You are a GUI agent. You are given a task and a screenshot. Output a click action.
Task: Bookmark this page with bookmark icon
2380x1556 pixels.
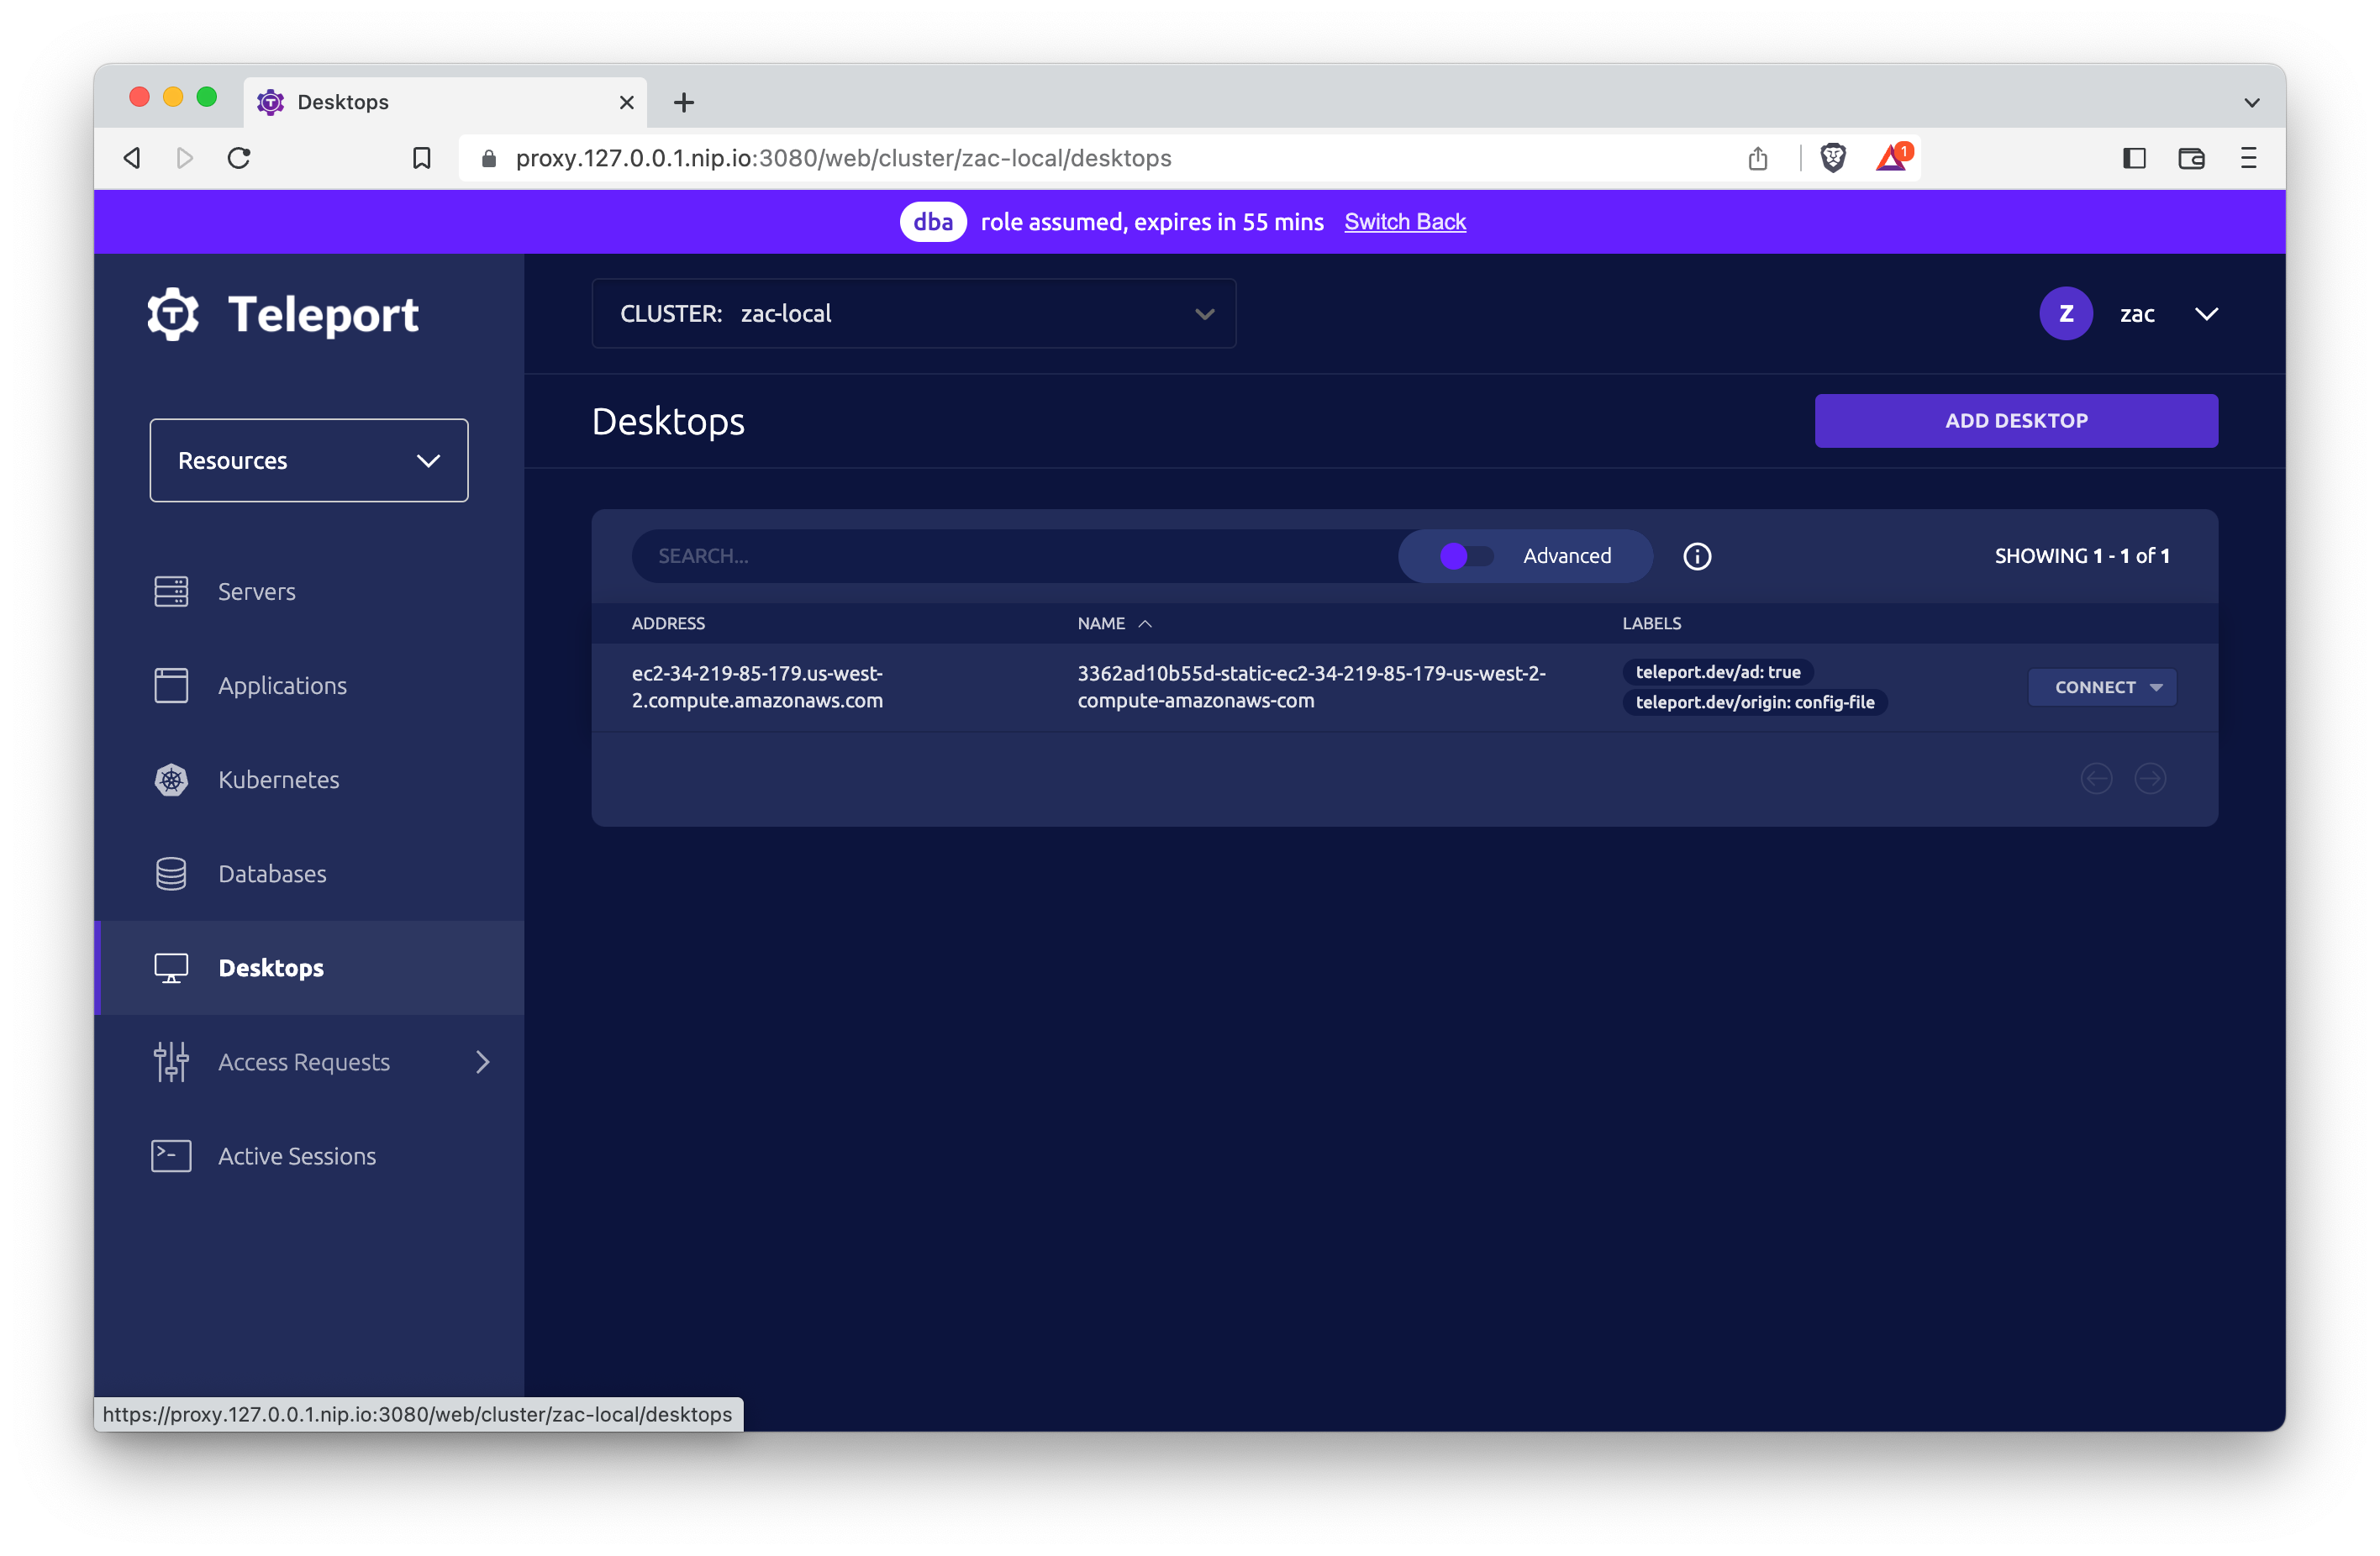click(x=422, y=158)
